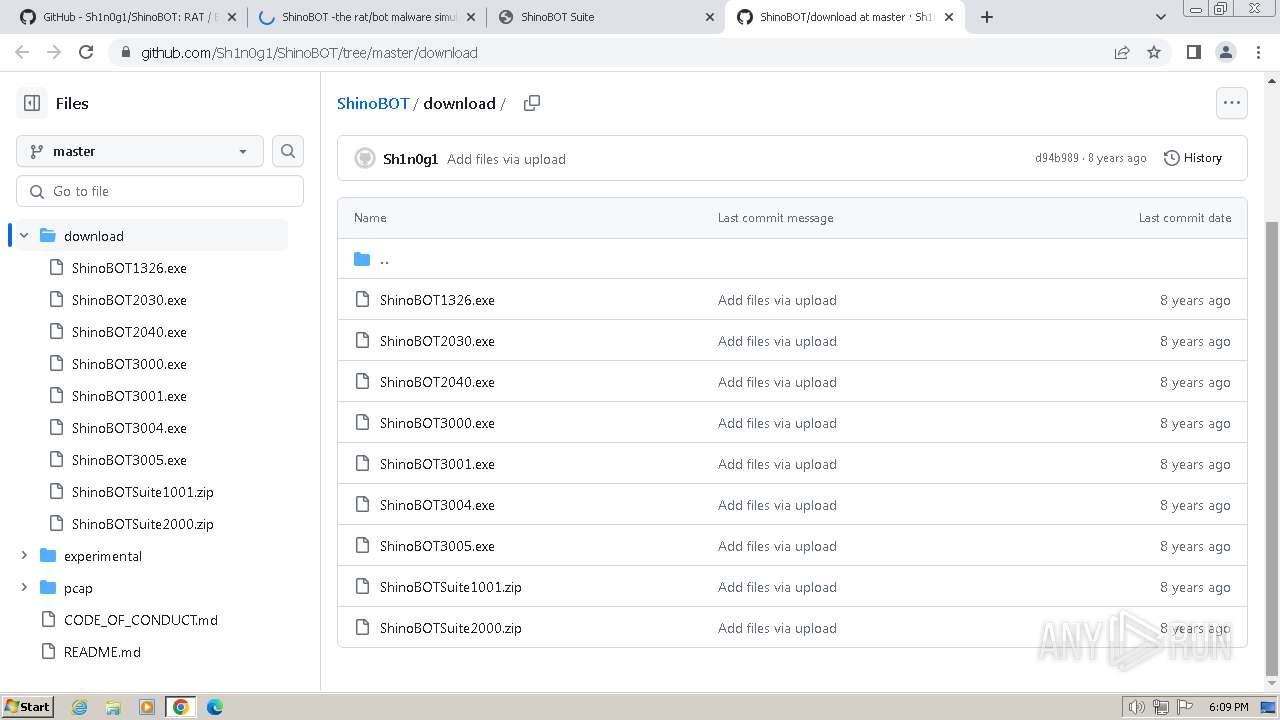Click Sh1n0g1's avatar image
The image size is (1280, 720).
[365, 158]
